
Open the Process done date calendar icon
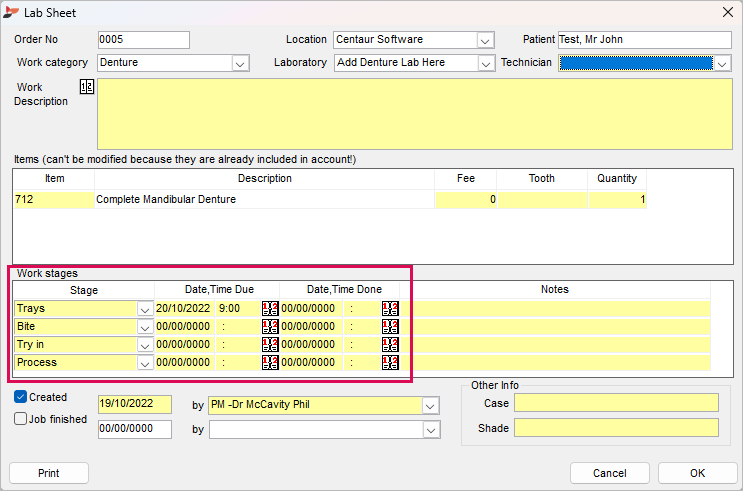click(390, 363)
